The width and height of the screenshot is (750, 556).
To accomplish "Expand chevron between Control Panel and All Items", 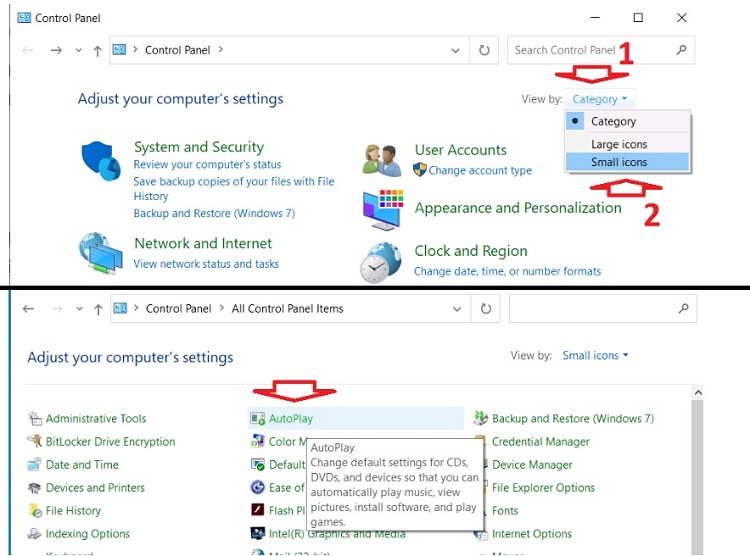I will (221, 308).
